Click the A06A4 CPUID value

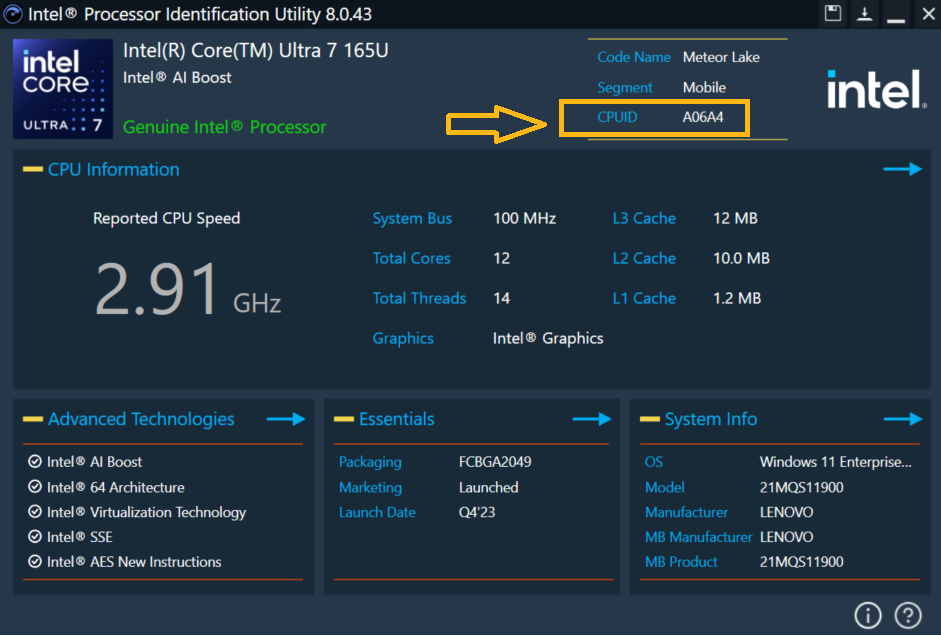pos(703,117)
